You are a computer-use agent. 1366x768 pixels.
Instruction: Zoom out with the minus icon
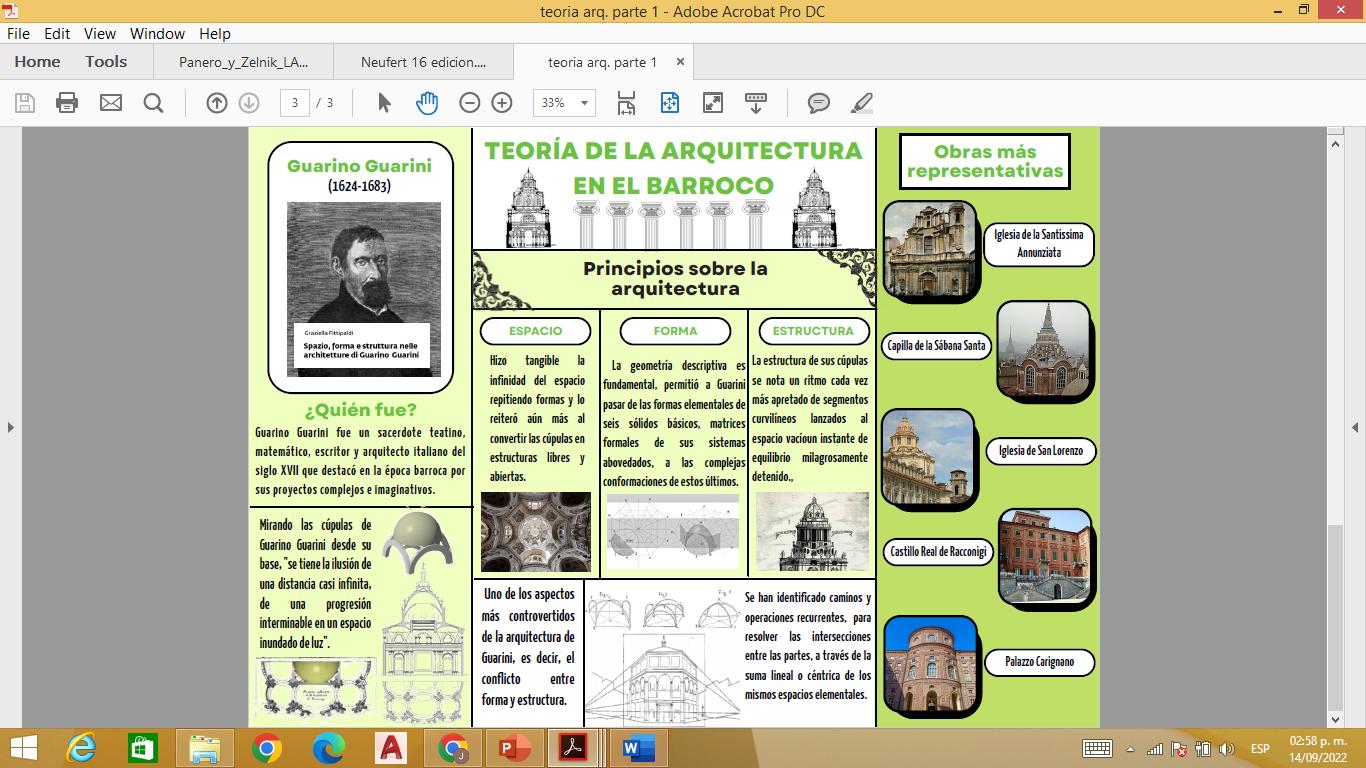tap(470, 102)
